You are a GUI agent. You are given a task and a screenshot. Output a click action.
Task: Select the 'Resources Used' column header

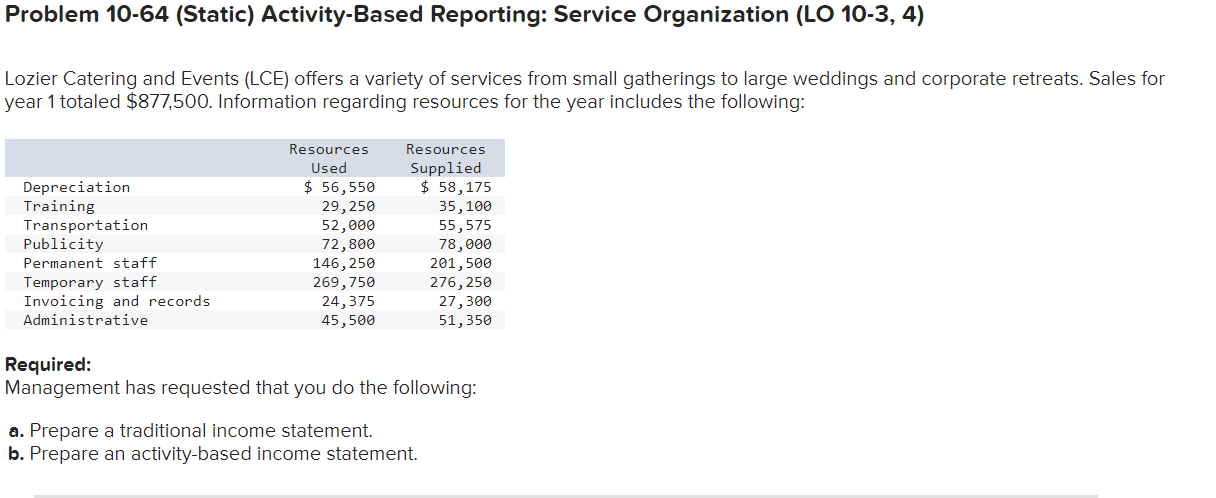pyautogui.click(x=329, y=158)
